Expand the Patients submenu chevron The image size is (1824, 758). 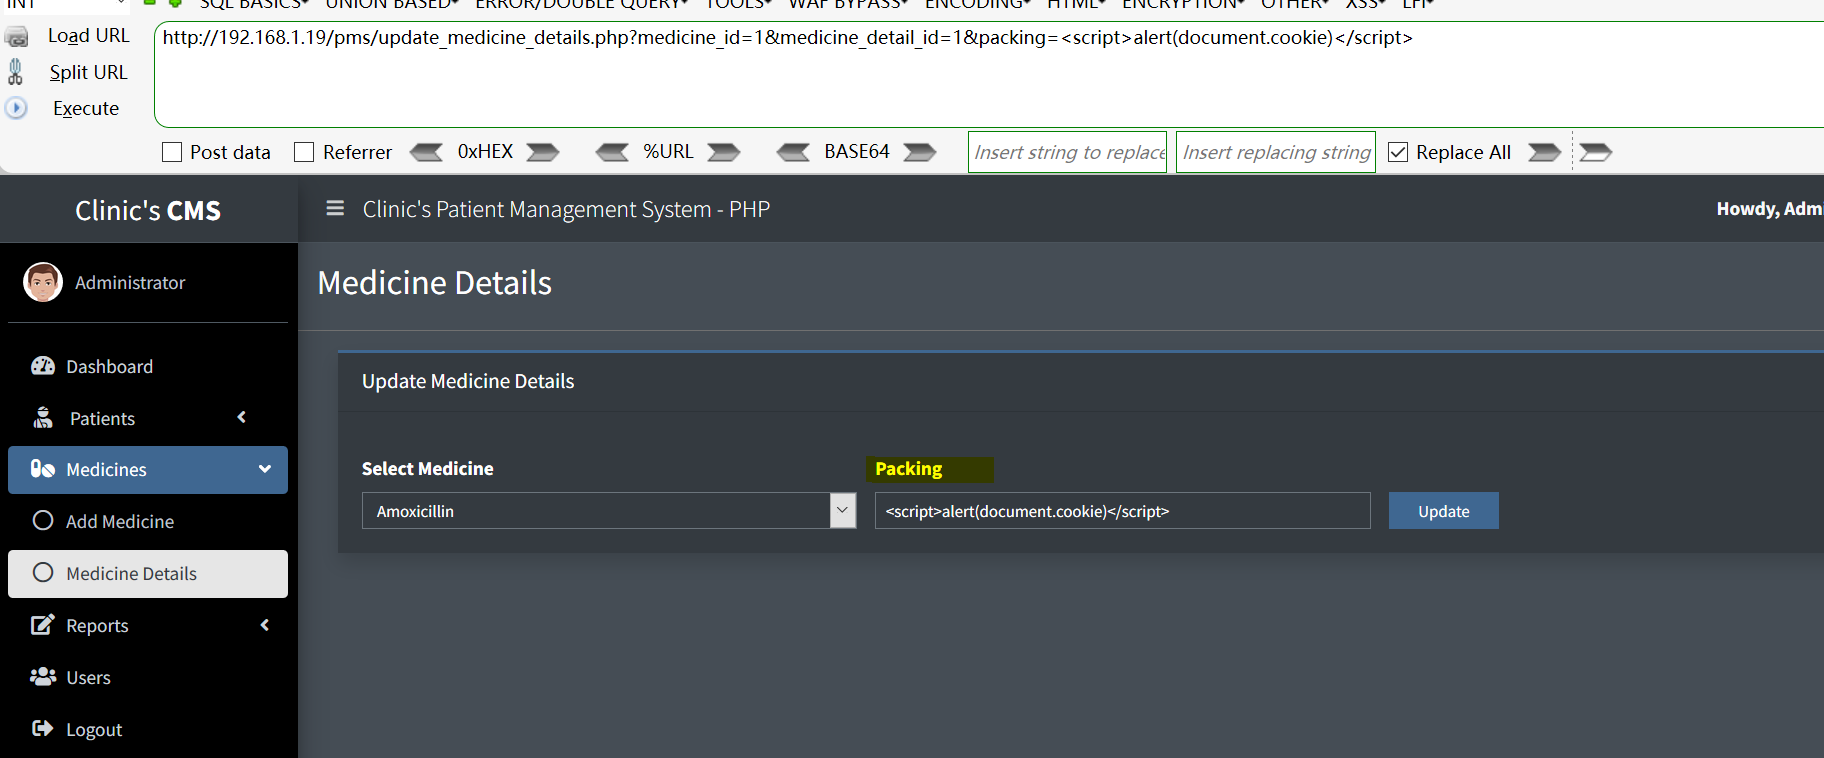[242, 417]
